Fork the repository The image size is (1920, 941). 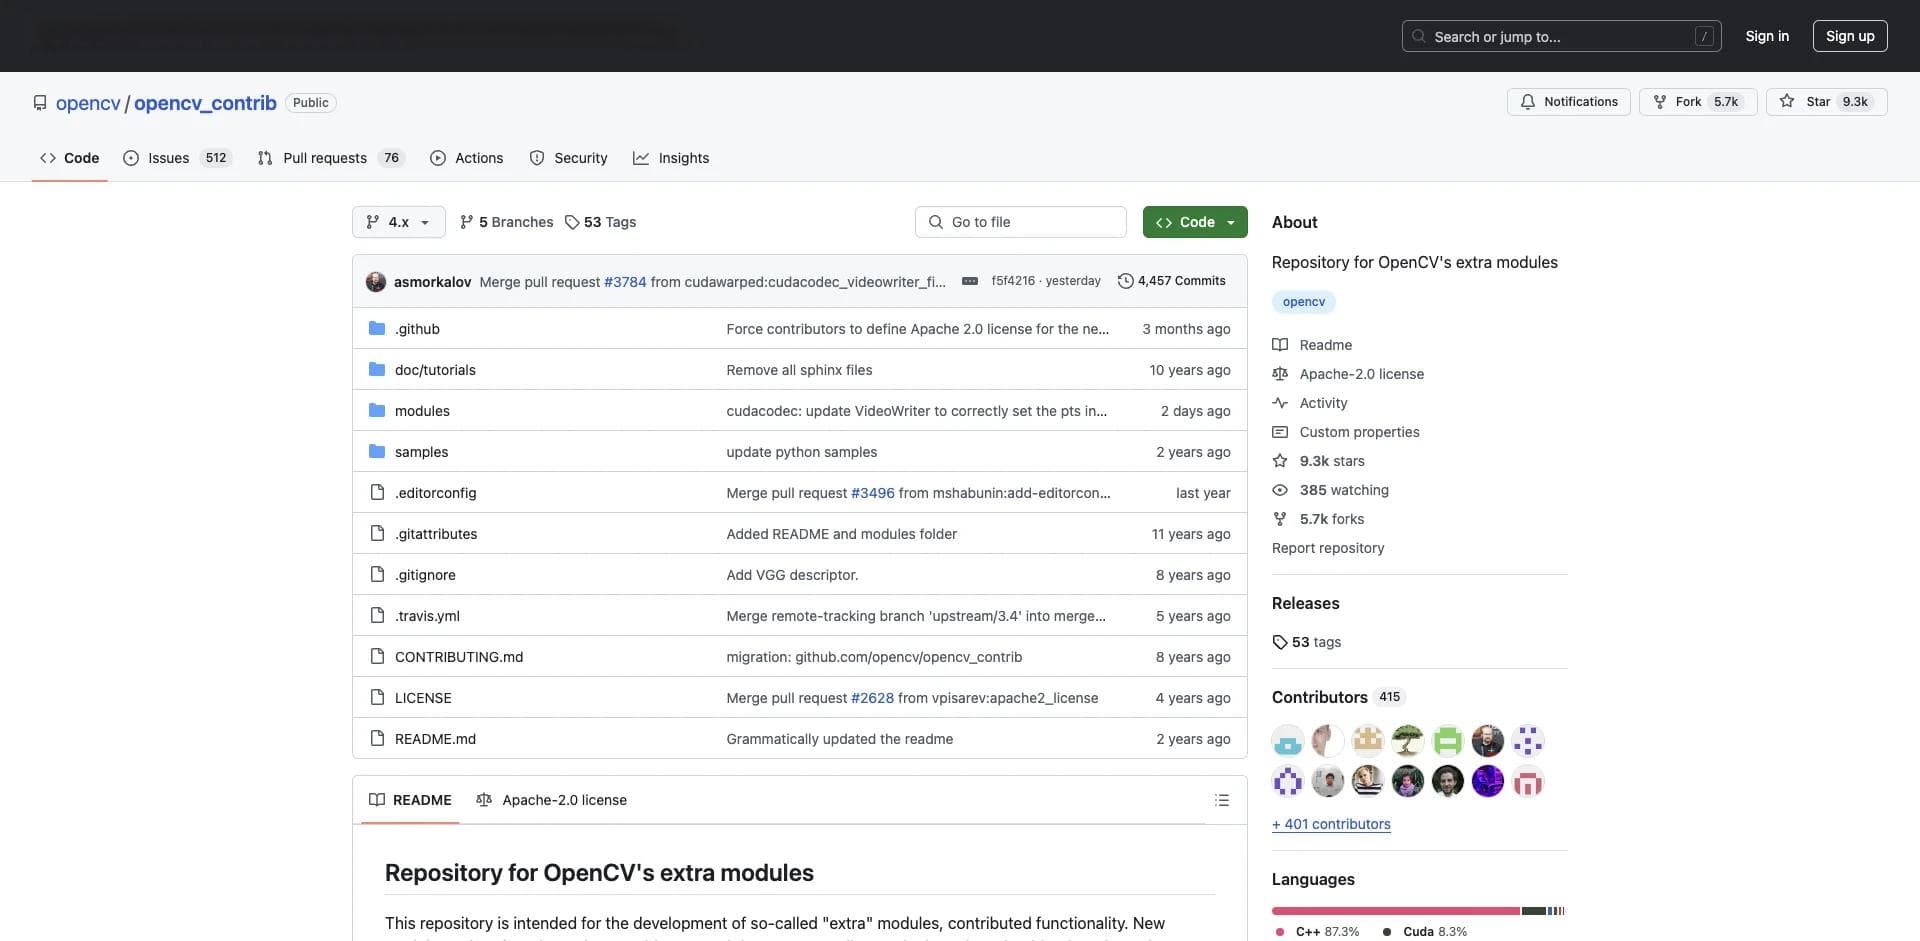[1698, 102]
